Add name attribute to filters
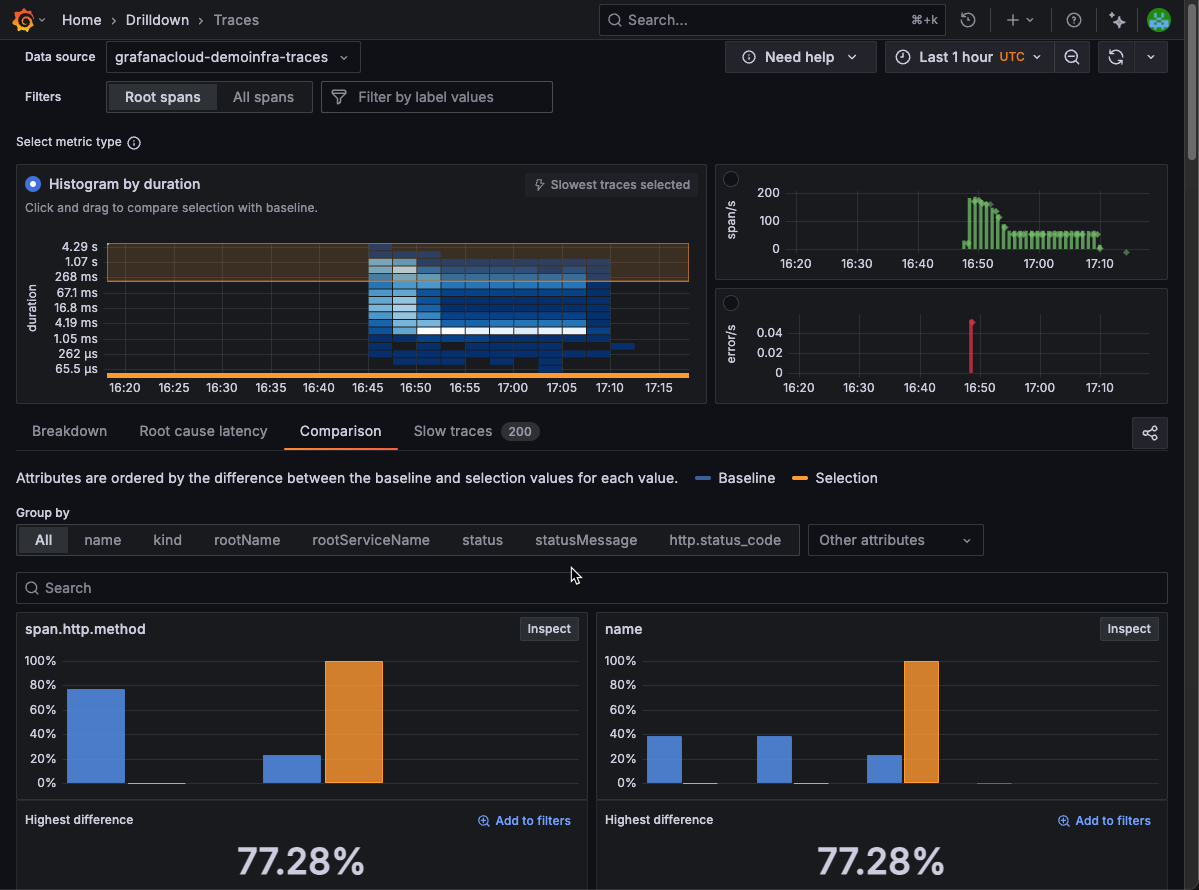The height and width of the screenshot is (890, 1199). point(1103,820)
